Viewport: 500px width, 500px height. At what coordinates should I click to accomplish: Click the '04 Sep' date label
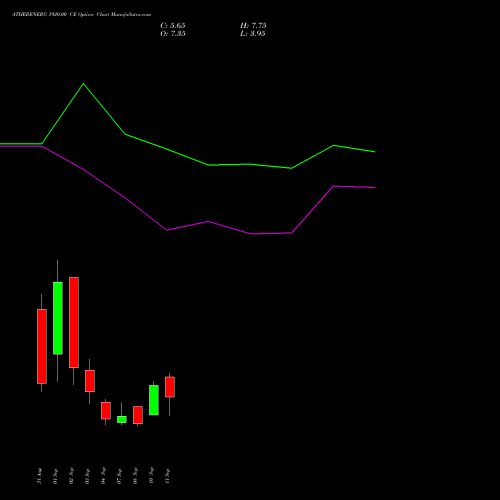pos(103,476)
